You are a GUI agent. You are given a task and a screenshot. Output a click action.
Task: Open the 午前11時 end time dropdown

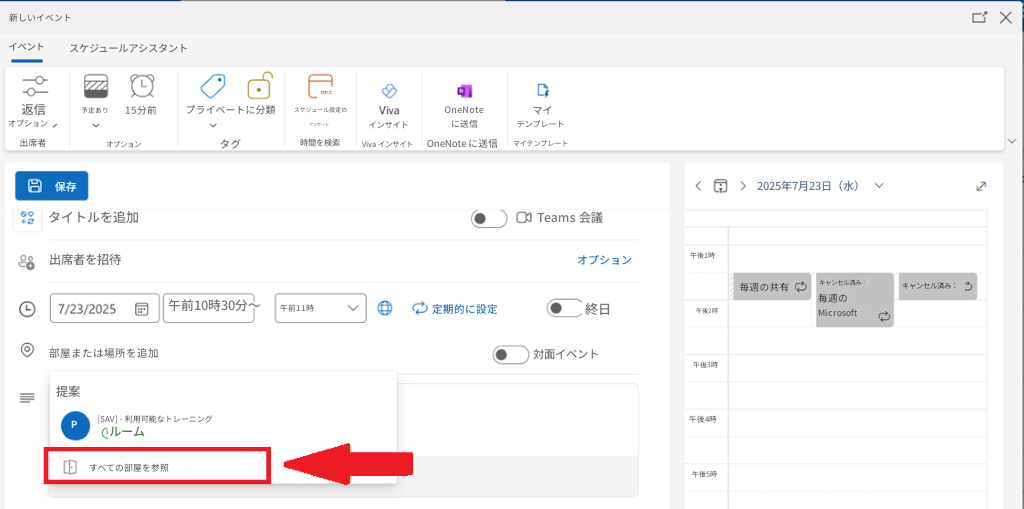321,307
